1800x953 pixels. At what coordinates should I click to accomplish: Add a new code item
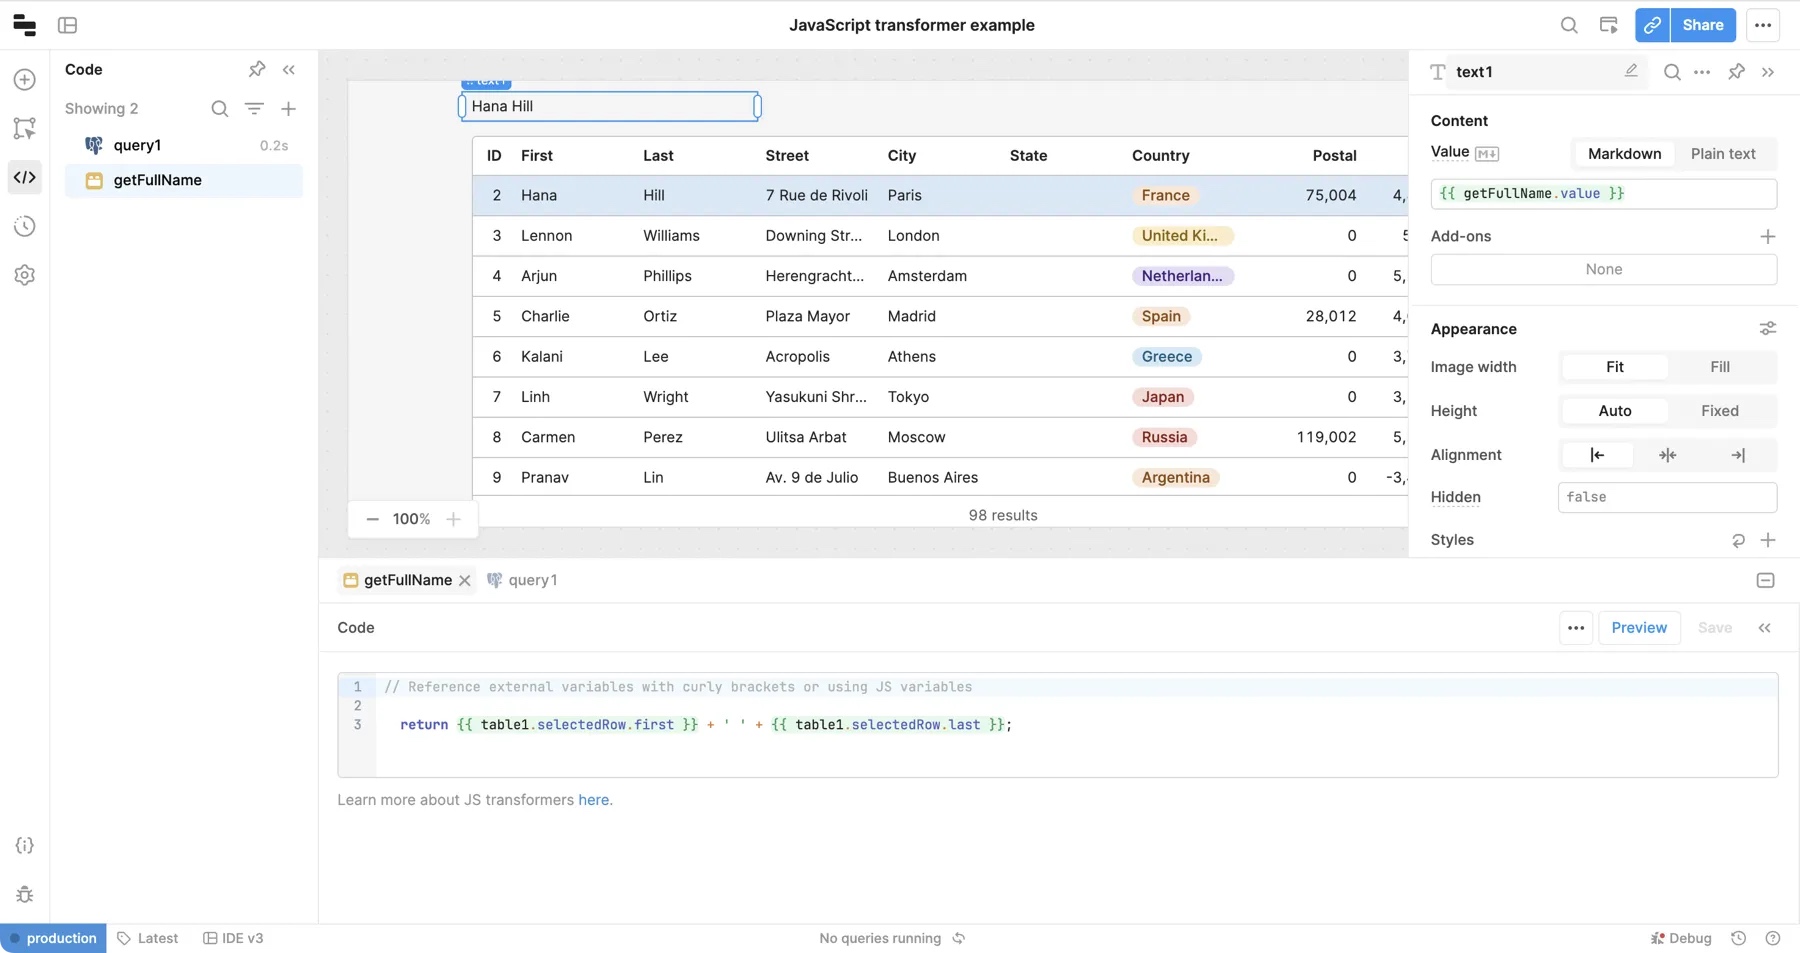coord(288,108)
